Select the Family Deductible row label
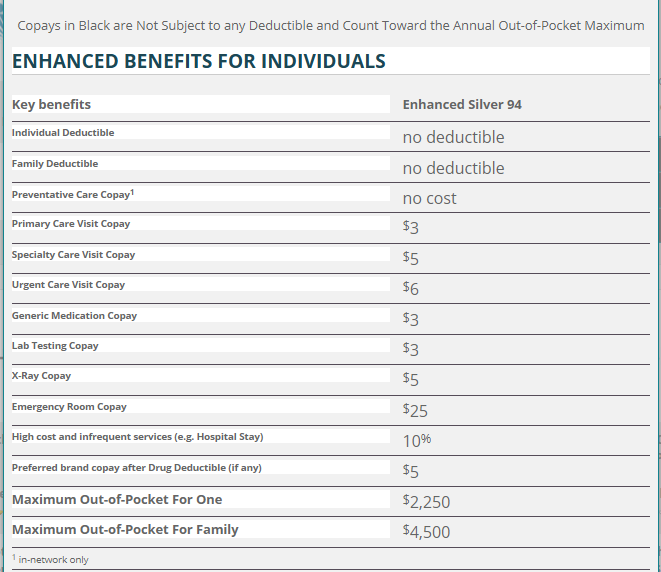 point(55,163)
